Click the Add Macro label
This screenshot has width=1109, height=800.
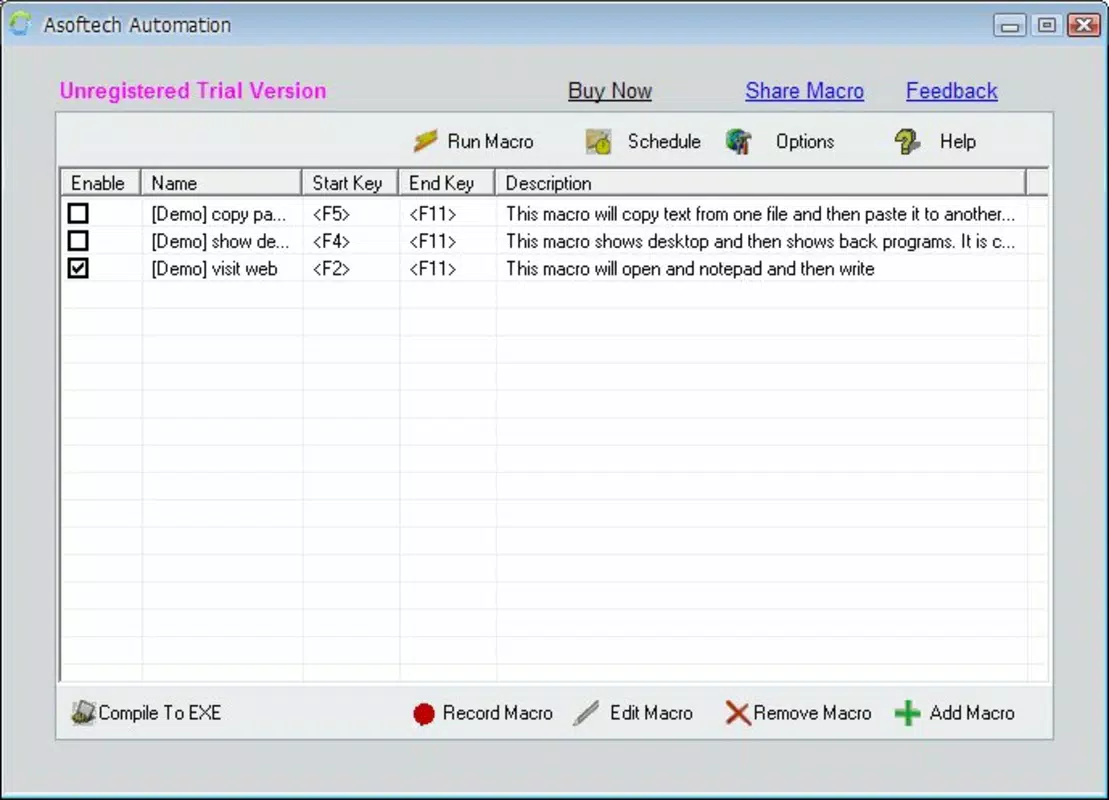coord(972,713)
